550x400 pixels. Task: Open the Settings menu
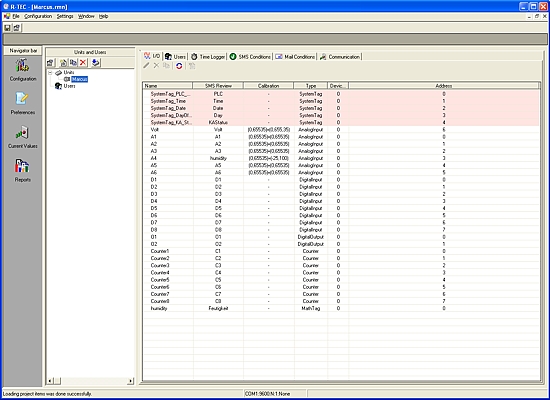pos(65,16)
